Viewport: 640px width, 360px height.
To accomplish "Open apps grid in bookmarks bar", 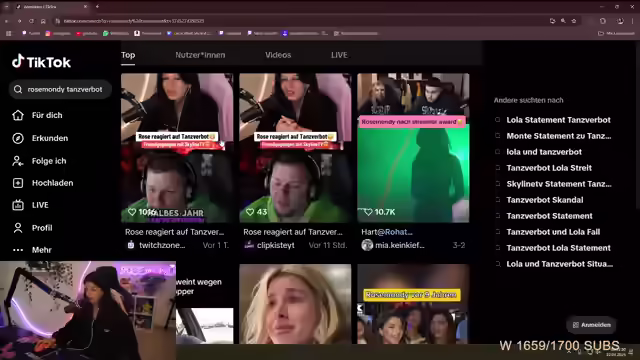I will coord(9,33).
